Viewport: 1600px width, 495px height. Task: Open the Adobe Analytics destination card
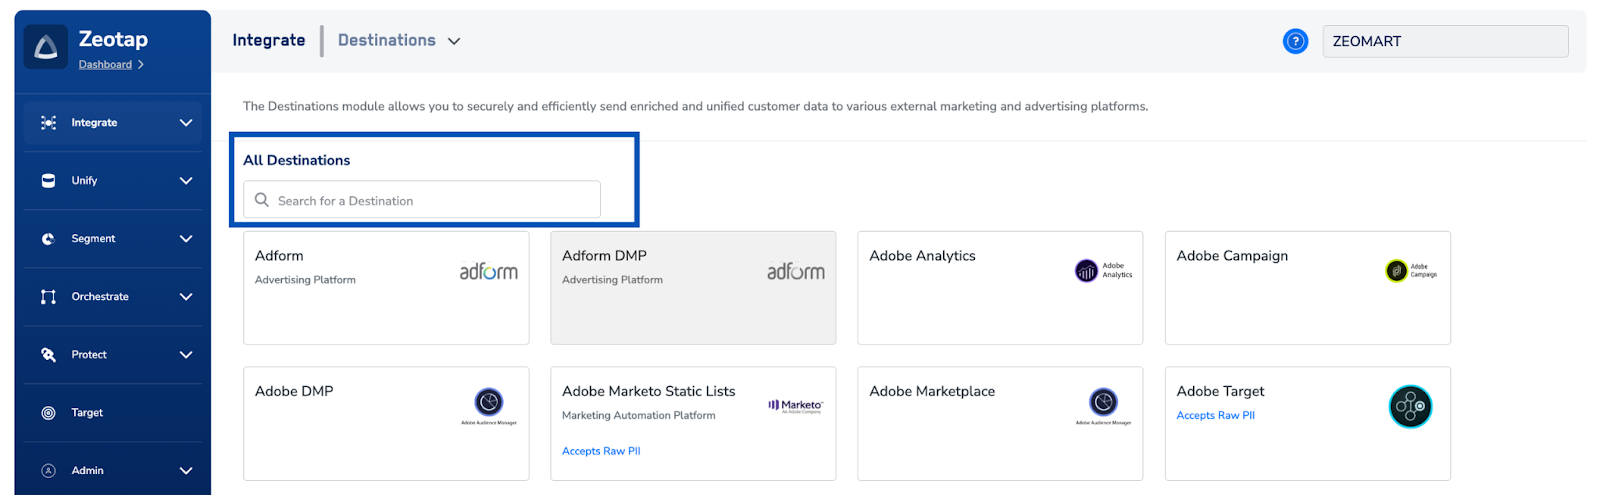[x=999, y=288]
